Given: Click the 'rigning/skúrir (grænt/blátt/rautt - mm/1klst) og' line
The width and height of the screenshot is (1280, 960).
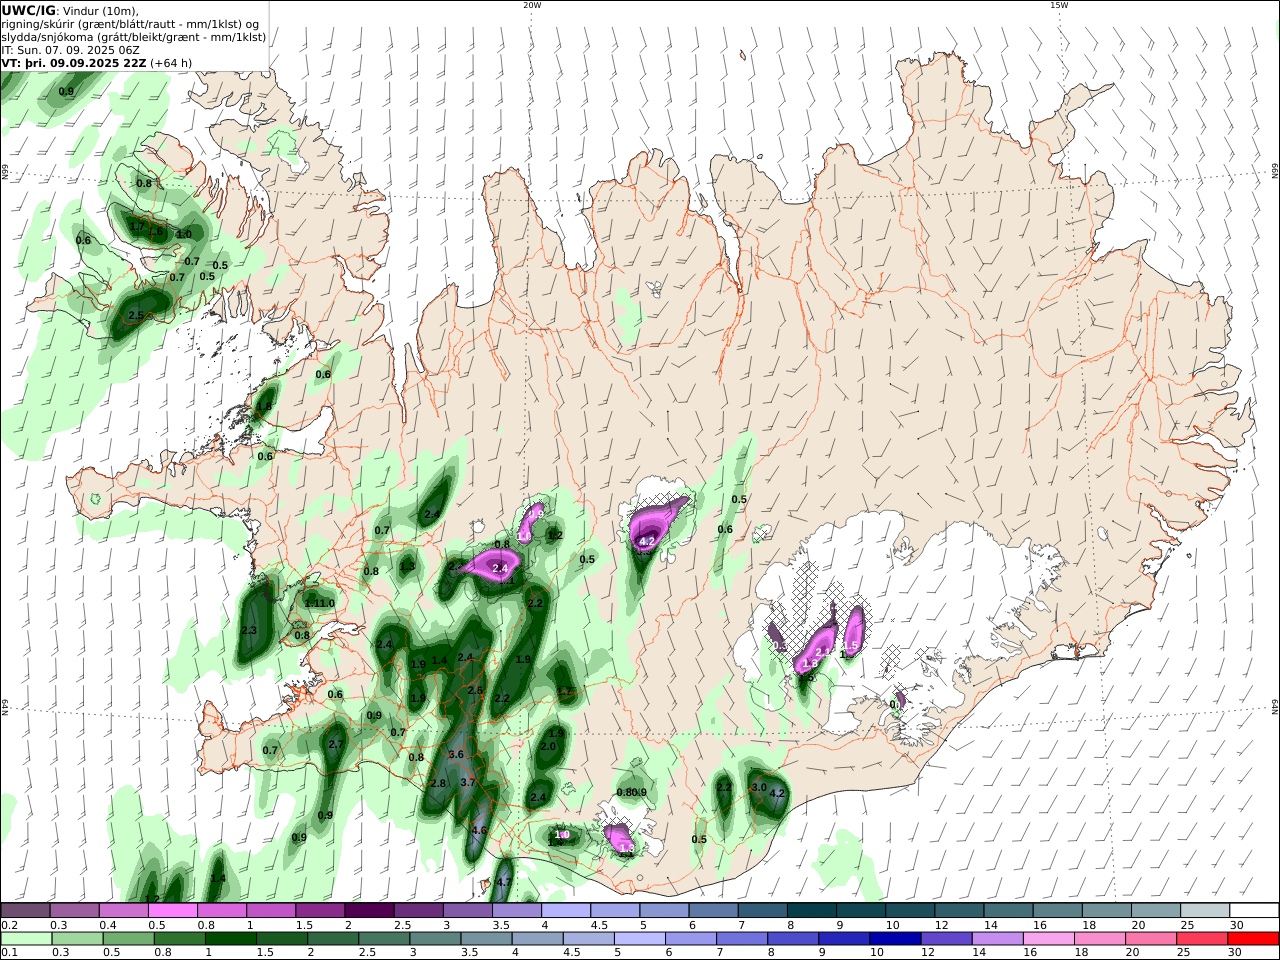Looking at the screenshot, I should click(x=130, y=24).
